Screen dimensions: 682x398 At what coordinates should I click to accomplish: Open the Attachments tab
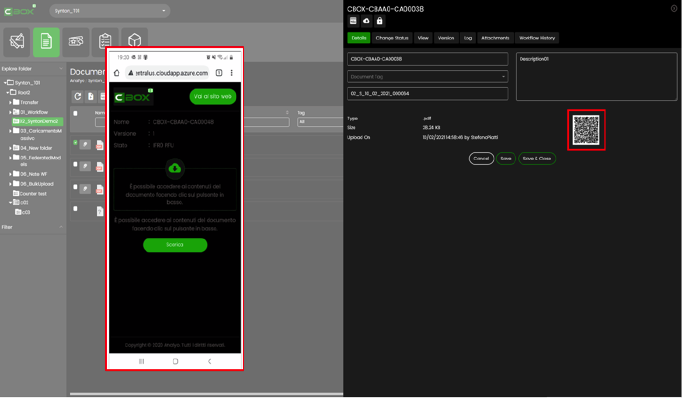pos(495,38)
